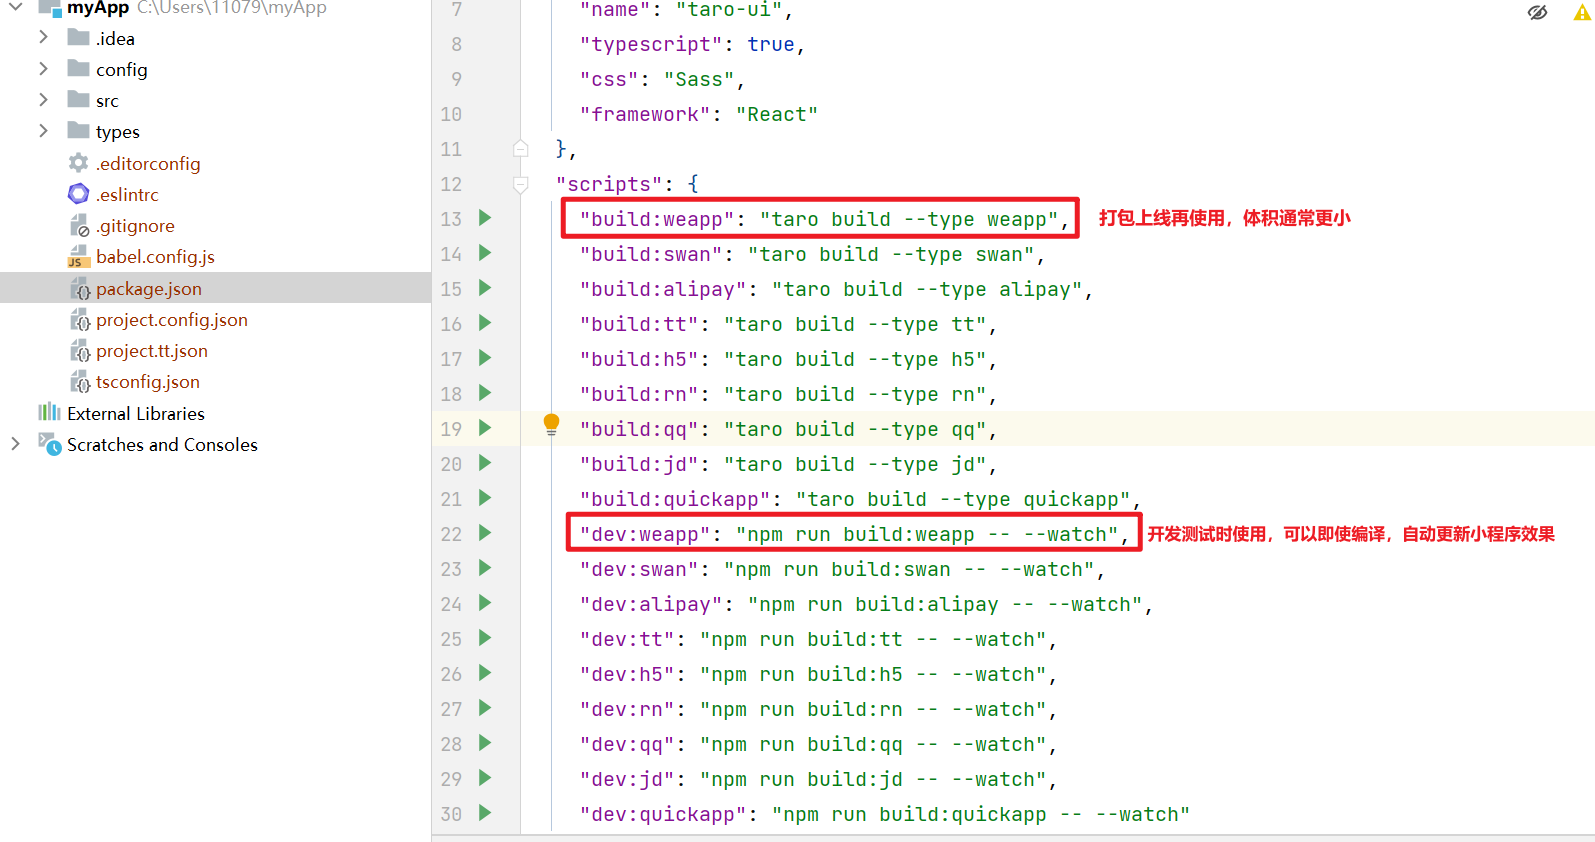Open babel.config.js file
The height and width of the screenshot is (842, 1595).
click(x=155, y=257)
